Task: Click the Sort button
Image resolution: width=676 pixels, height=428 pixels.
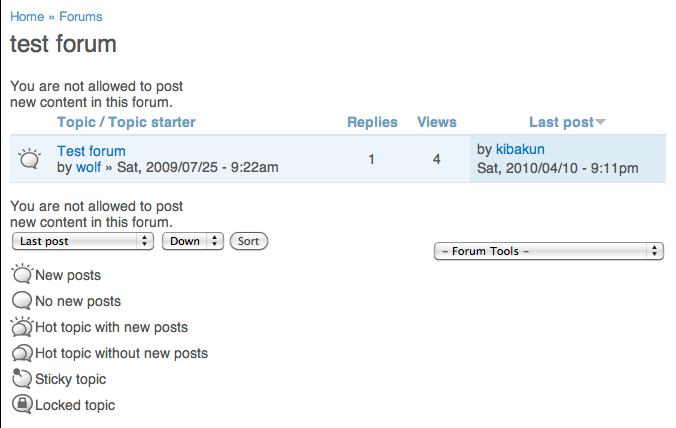Action: [x=249, y=241]
